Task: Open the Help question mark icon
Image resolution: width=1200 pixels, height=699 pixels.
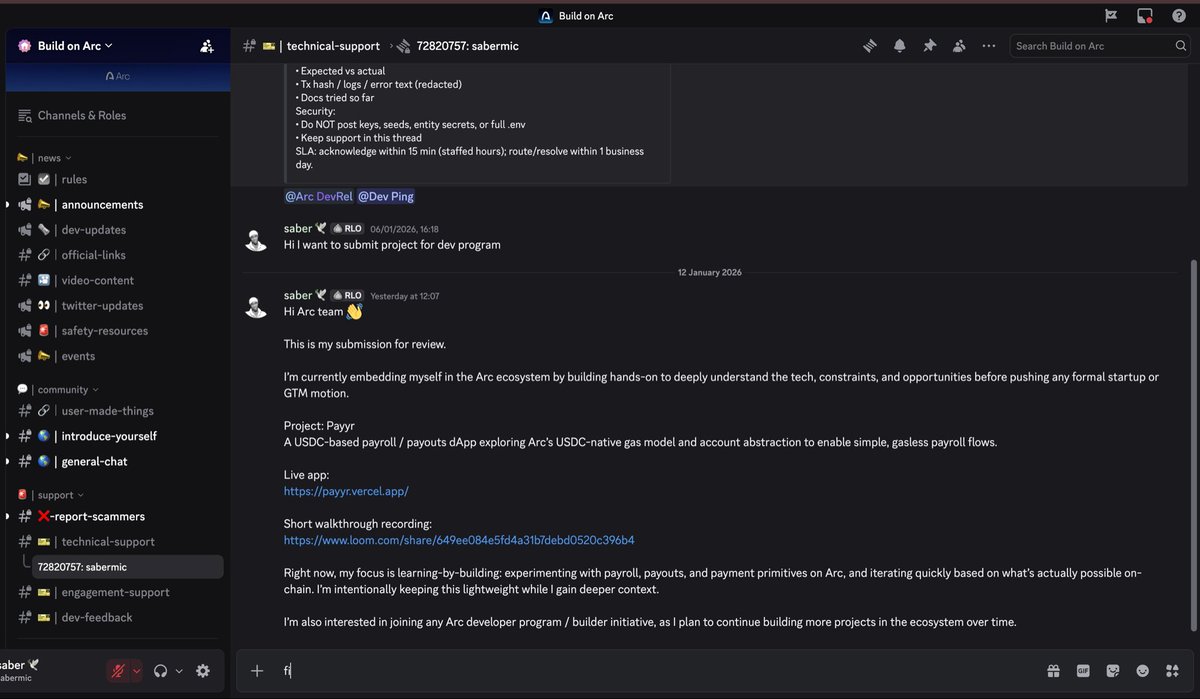Action: click(x=1179, y=16)
